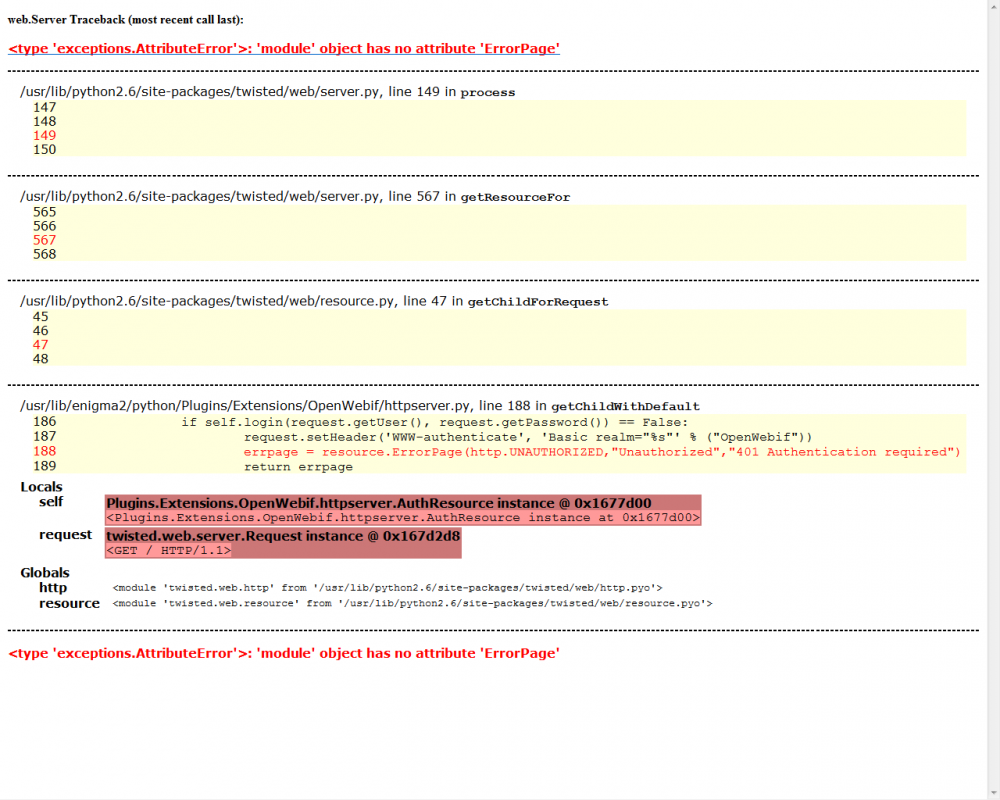Click line number 566
Viewport: 1000px width, 800px height.
pos(45,226)
